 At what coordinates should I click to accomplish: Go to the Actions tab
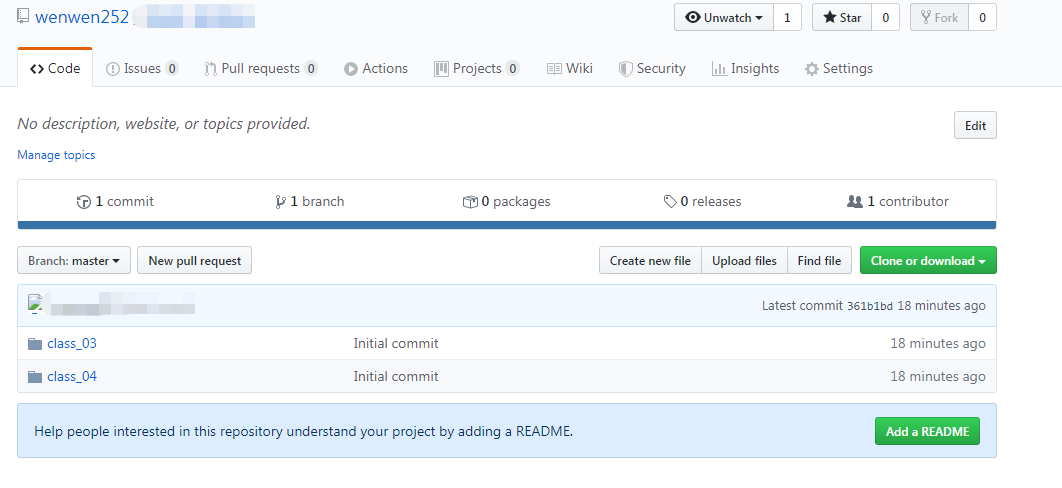376,68
